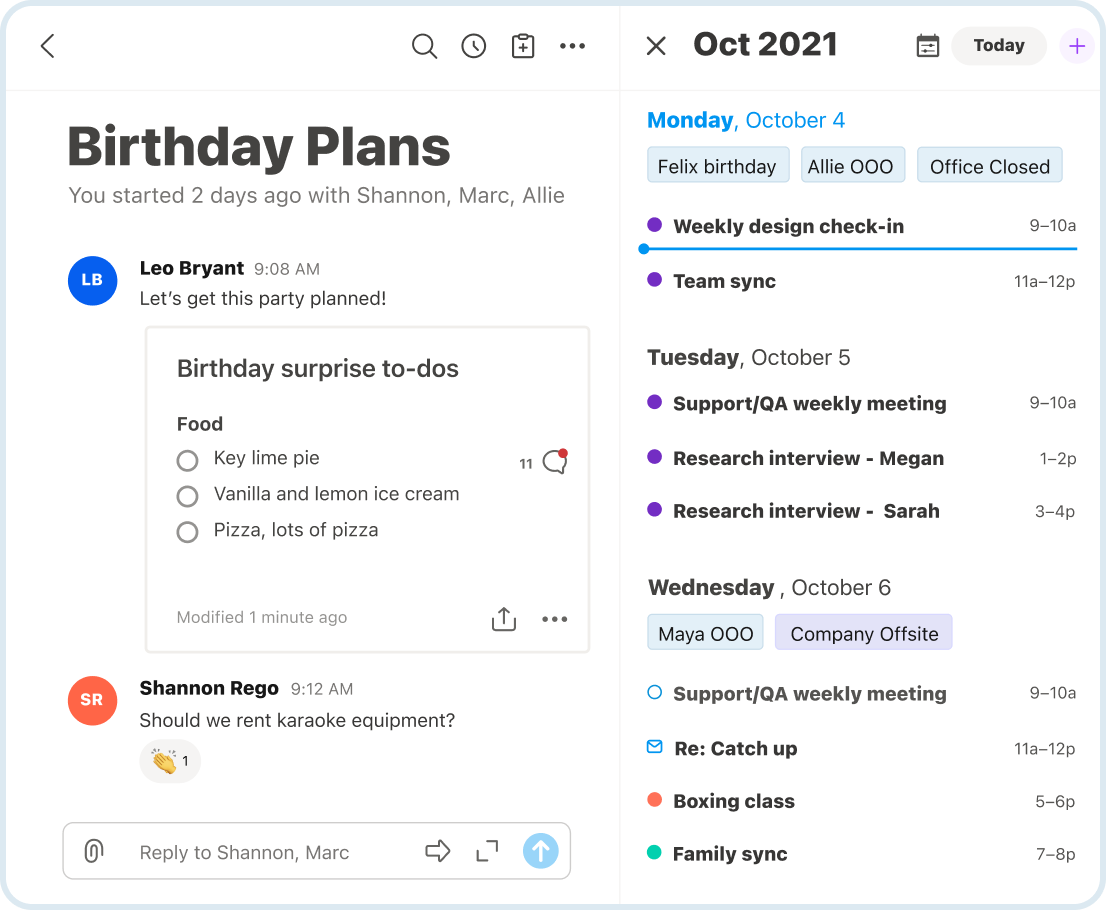1106x910 pixels.
Task: Open Company Offsite all-day event
Action: (863, 633)
